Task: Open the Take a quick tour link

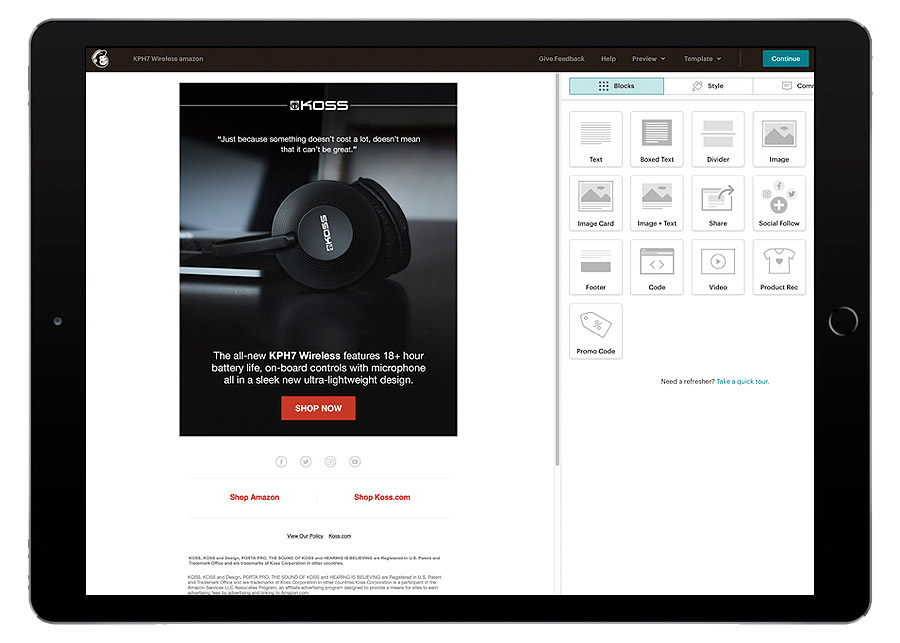Action: [x=743, y=381]
